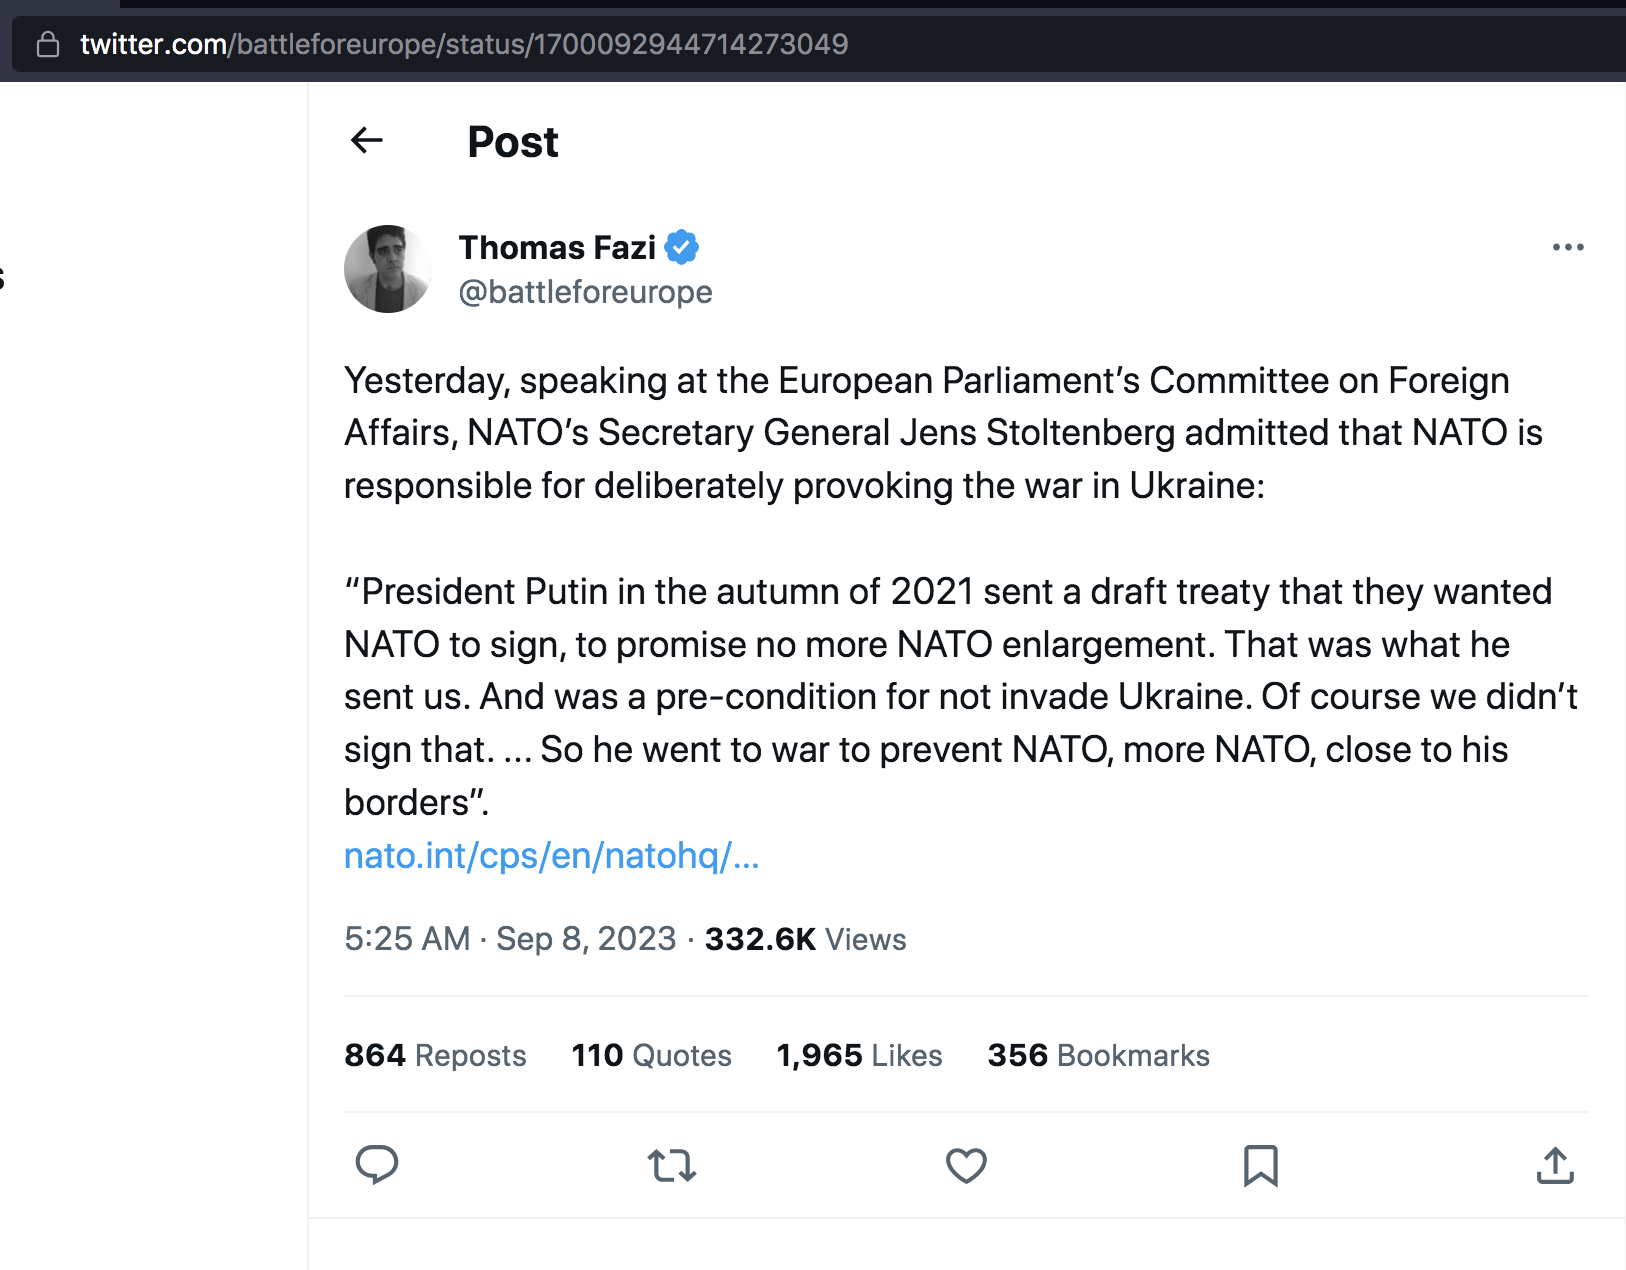This screenshot has width=1626, height=1270.
Task: Click the 5:25 AM Sep 8, 2023 timestamp
Action: [x=510, y=939]
